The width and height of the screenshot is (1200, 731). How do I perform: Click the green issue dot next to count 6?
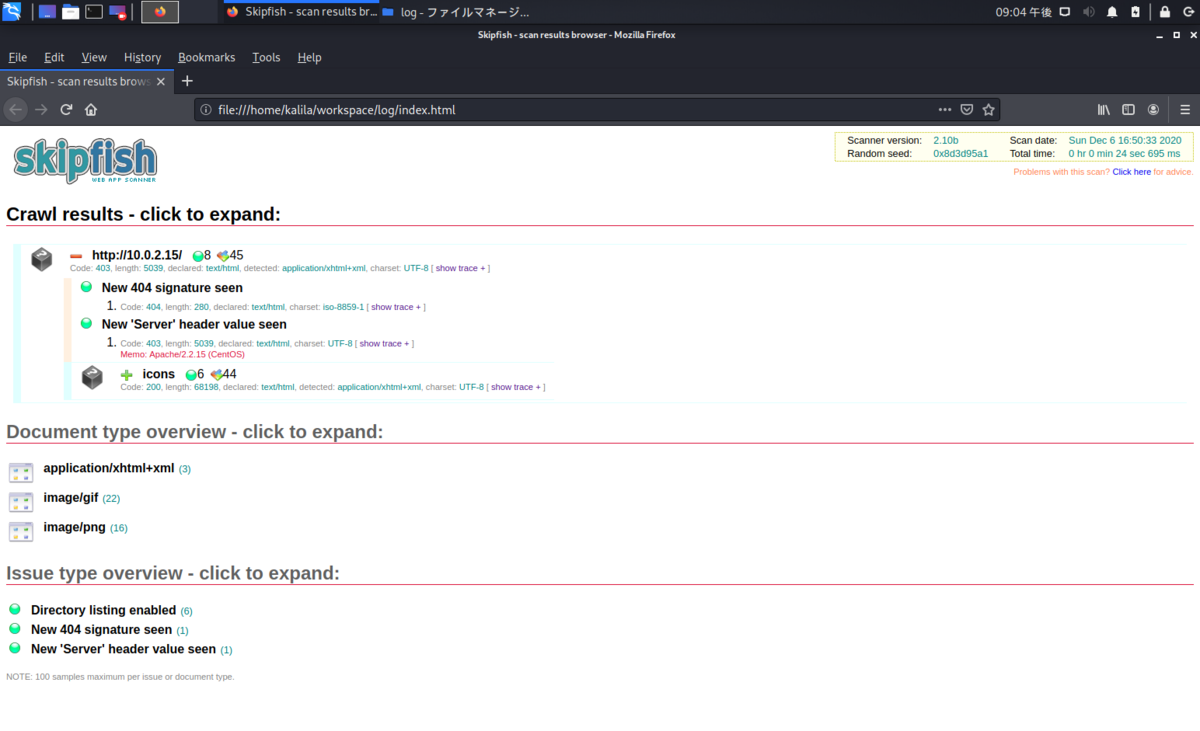pos(191,375)
